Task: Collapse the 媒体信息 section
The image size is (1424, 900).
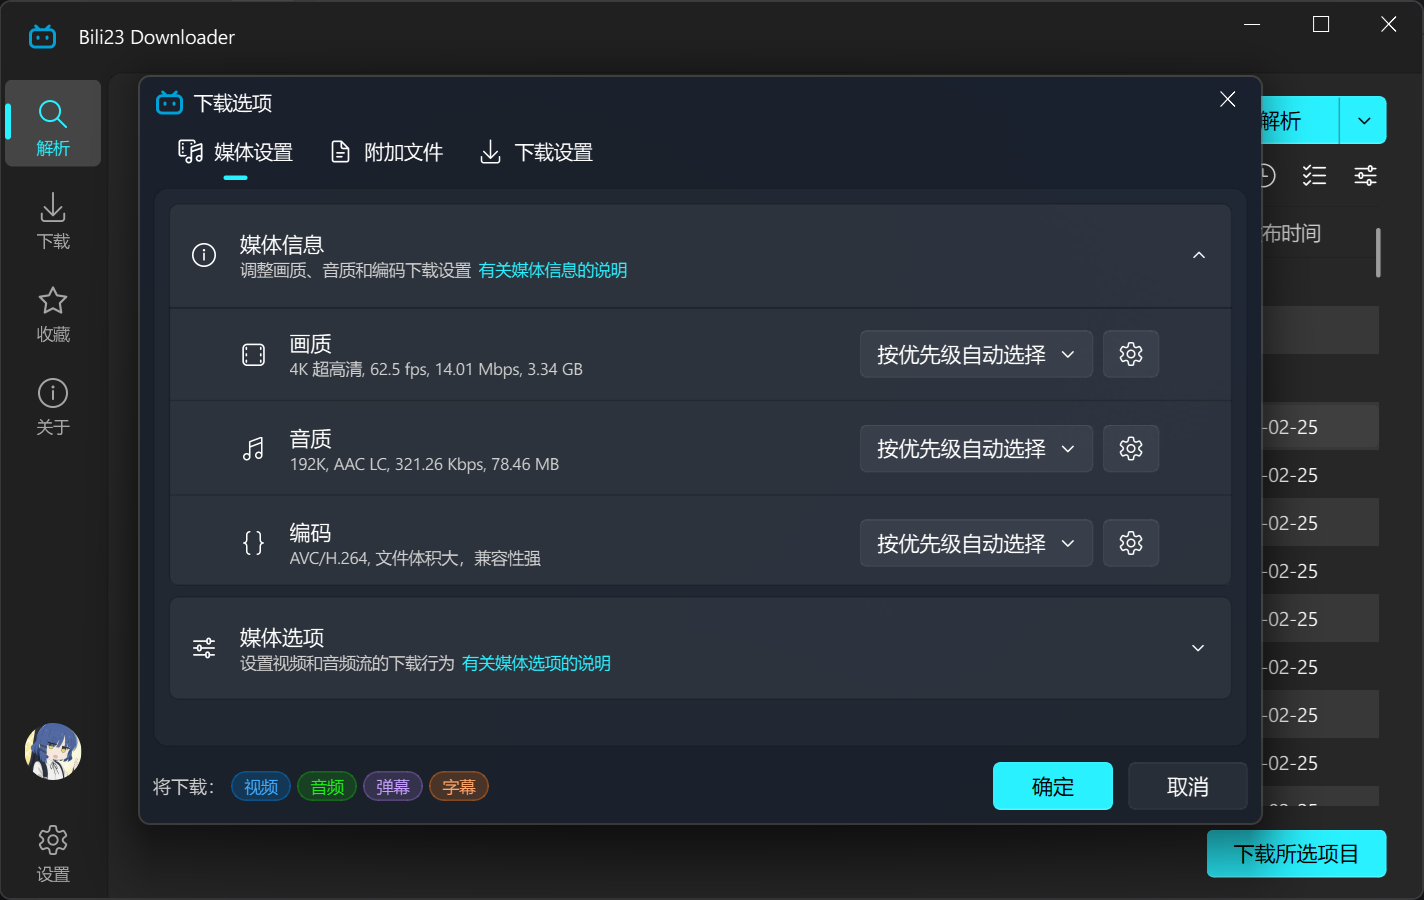Action: [1199, 255]
